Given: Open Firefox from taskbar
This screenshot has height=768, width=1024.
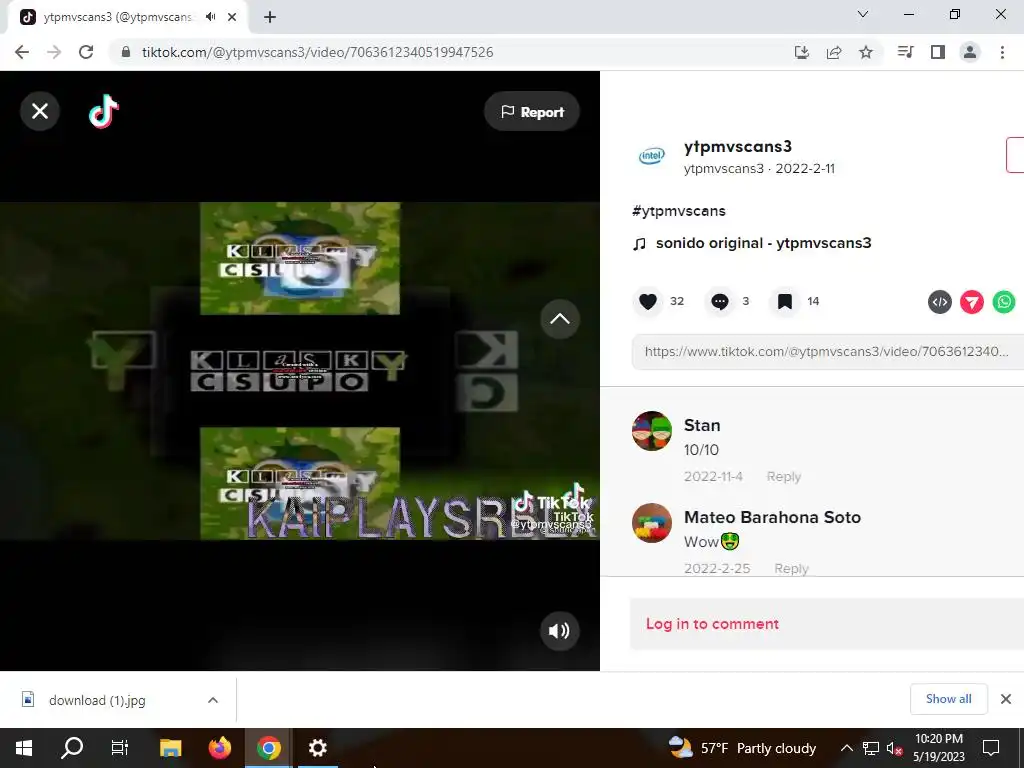Looking at the screenshot, I should click(x=219, y=748).
